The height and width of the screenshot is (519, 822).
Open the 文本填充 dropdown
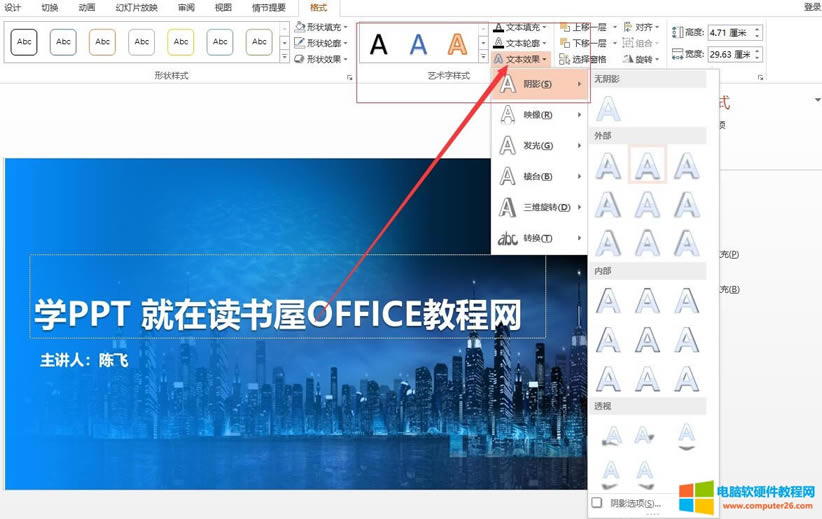click(520, 27)
